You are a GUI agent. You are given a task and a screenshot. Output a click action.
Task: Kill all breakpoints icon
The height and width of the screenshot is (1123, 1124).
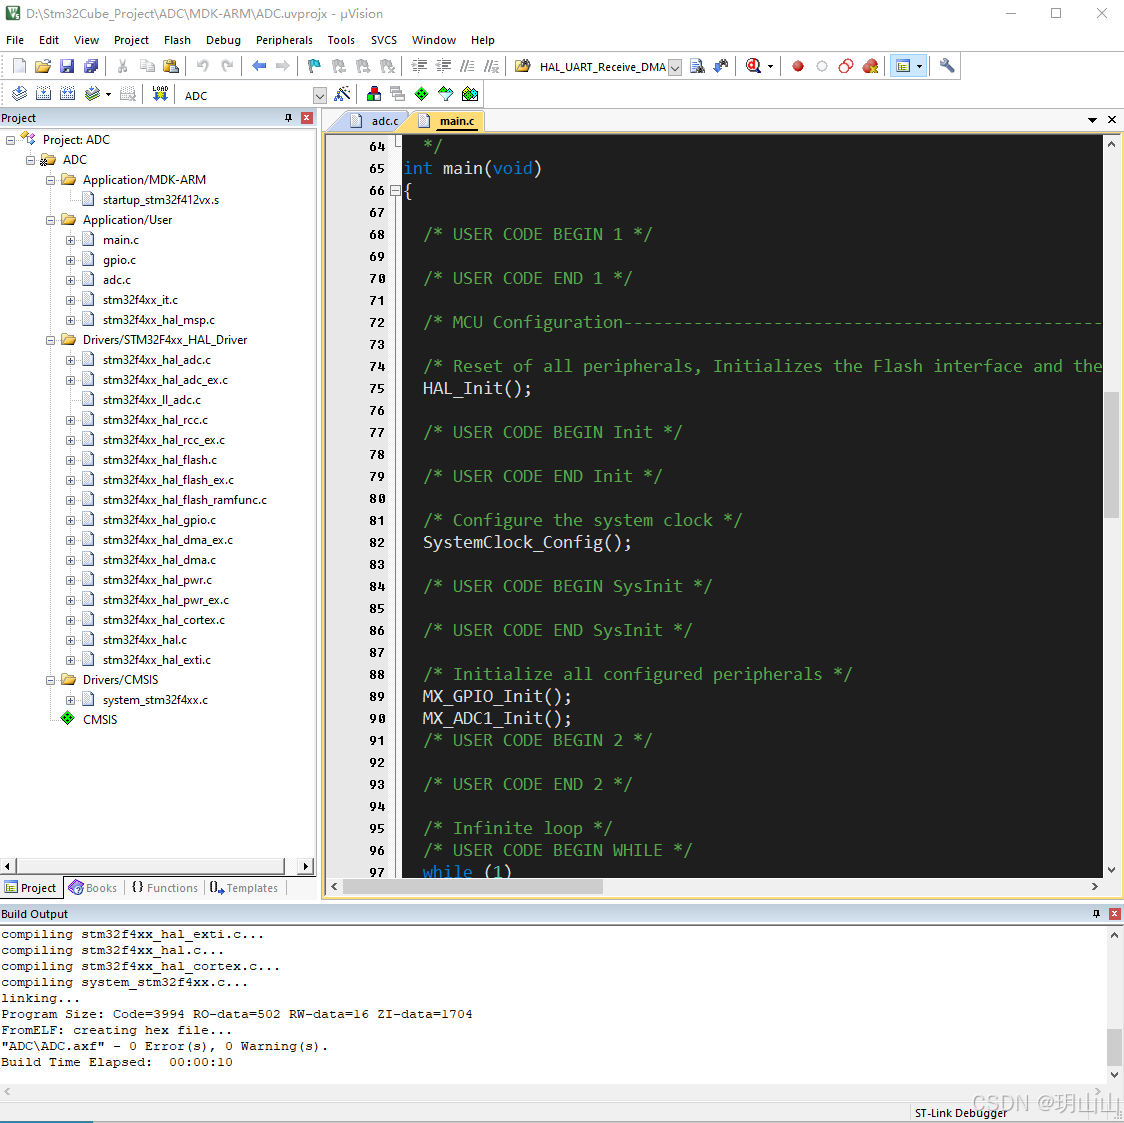(x=870, y=67)
